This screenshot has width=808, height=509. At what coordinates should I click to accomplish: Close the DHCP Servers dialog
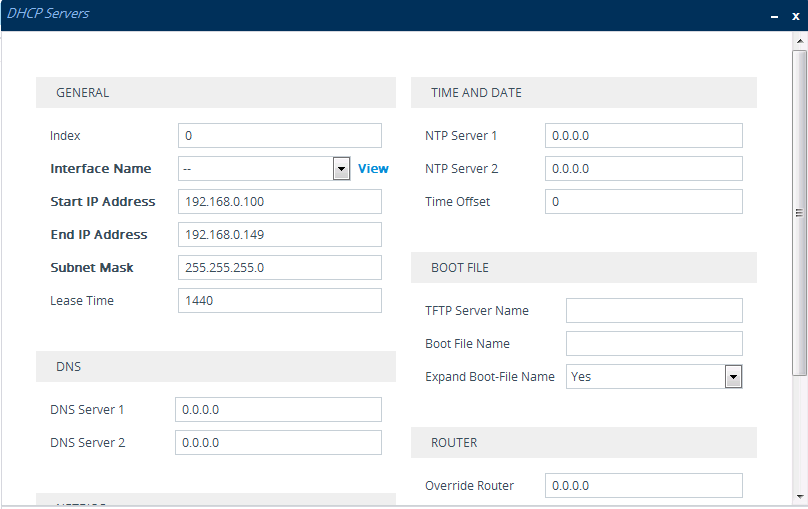(796, 16)
